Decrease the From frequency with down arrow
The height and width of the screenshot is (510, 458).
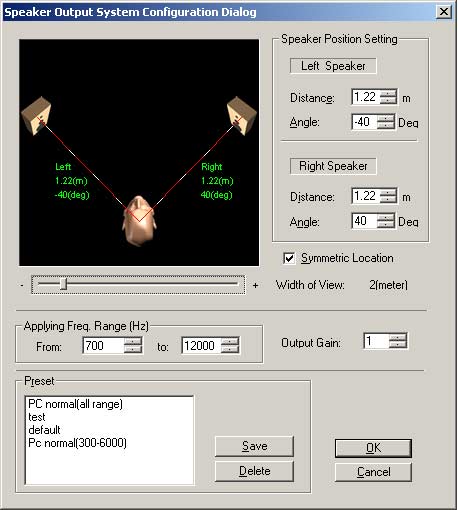(x=133, y=349)
